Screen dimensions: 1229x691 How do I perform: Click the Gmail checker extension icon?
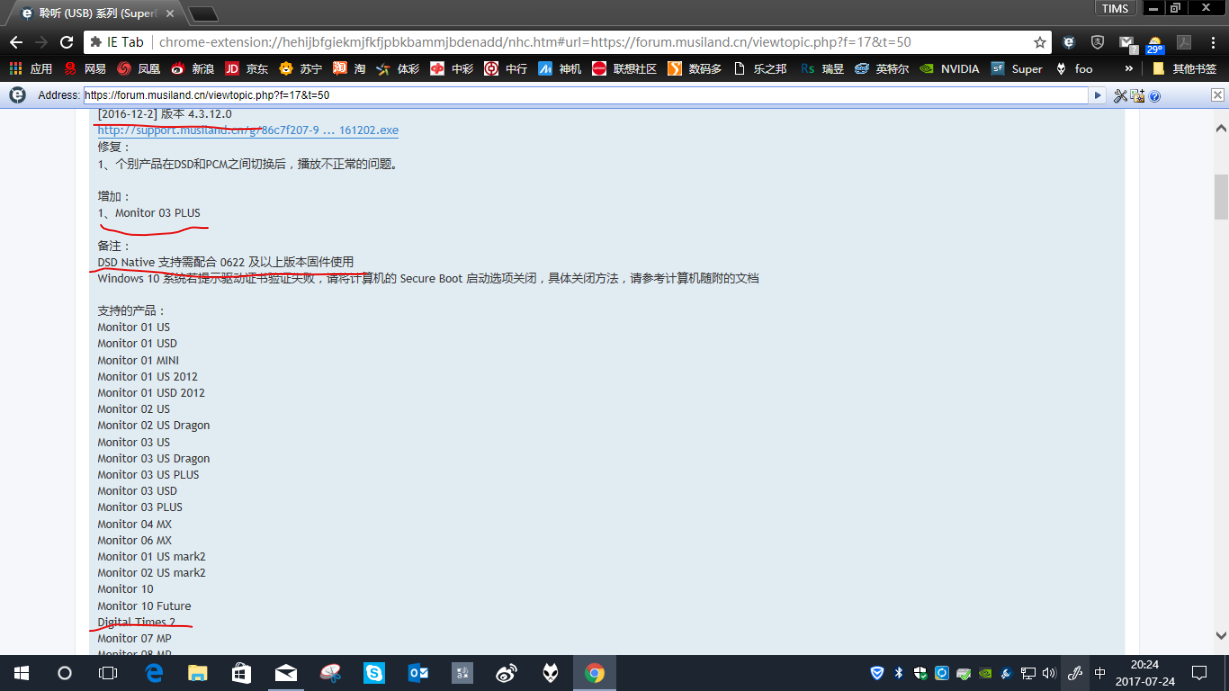point(1126,41)
